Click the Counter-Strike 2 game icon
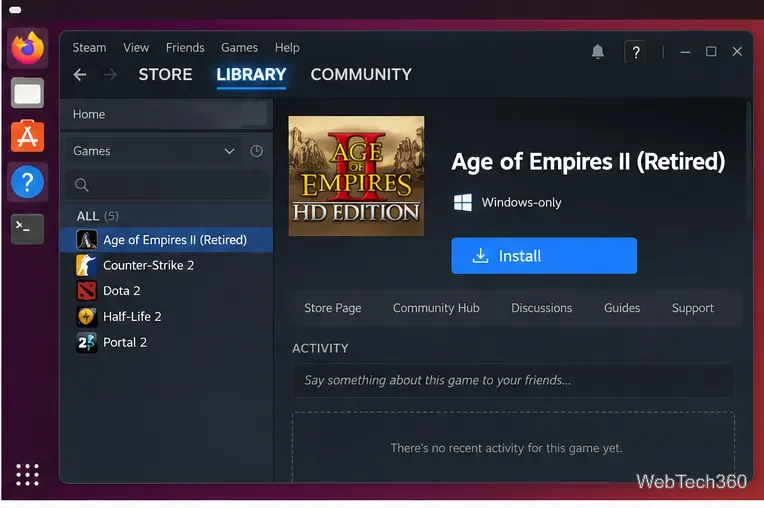Viewport: 764px width, 508px height. pos(87,265)
